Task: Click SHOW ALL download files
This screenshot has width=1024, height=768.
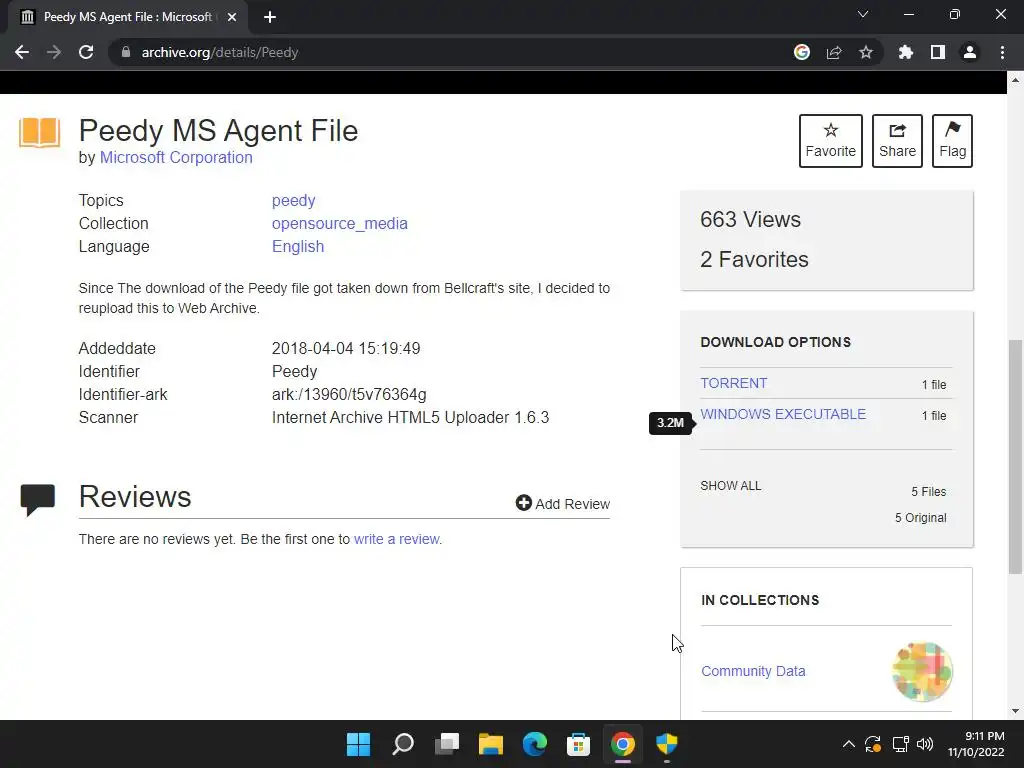Action: (x=731, y=486)
